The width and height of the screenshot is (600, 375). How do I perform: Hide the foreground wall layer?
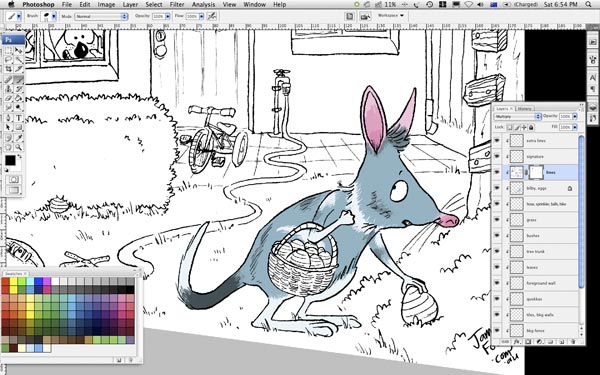click(497, 283)
